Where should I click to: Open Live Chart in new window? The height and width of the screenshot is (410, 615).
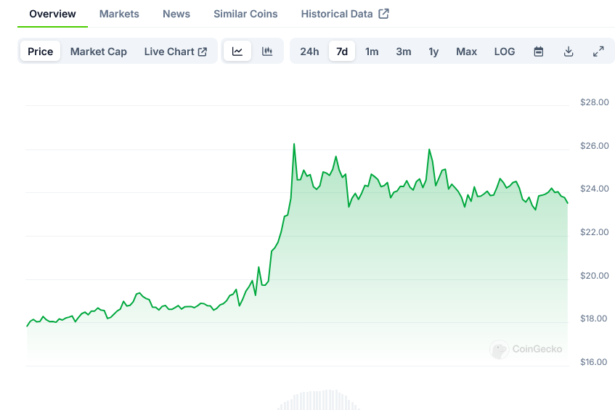pos(175,52)
